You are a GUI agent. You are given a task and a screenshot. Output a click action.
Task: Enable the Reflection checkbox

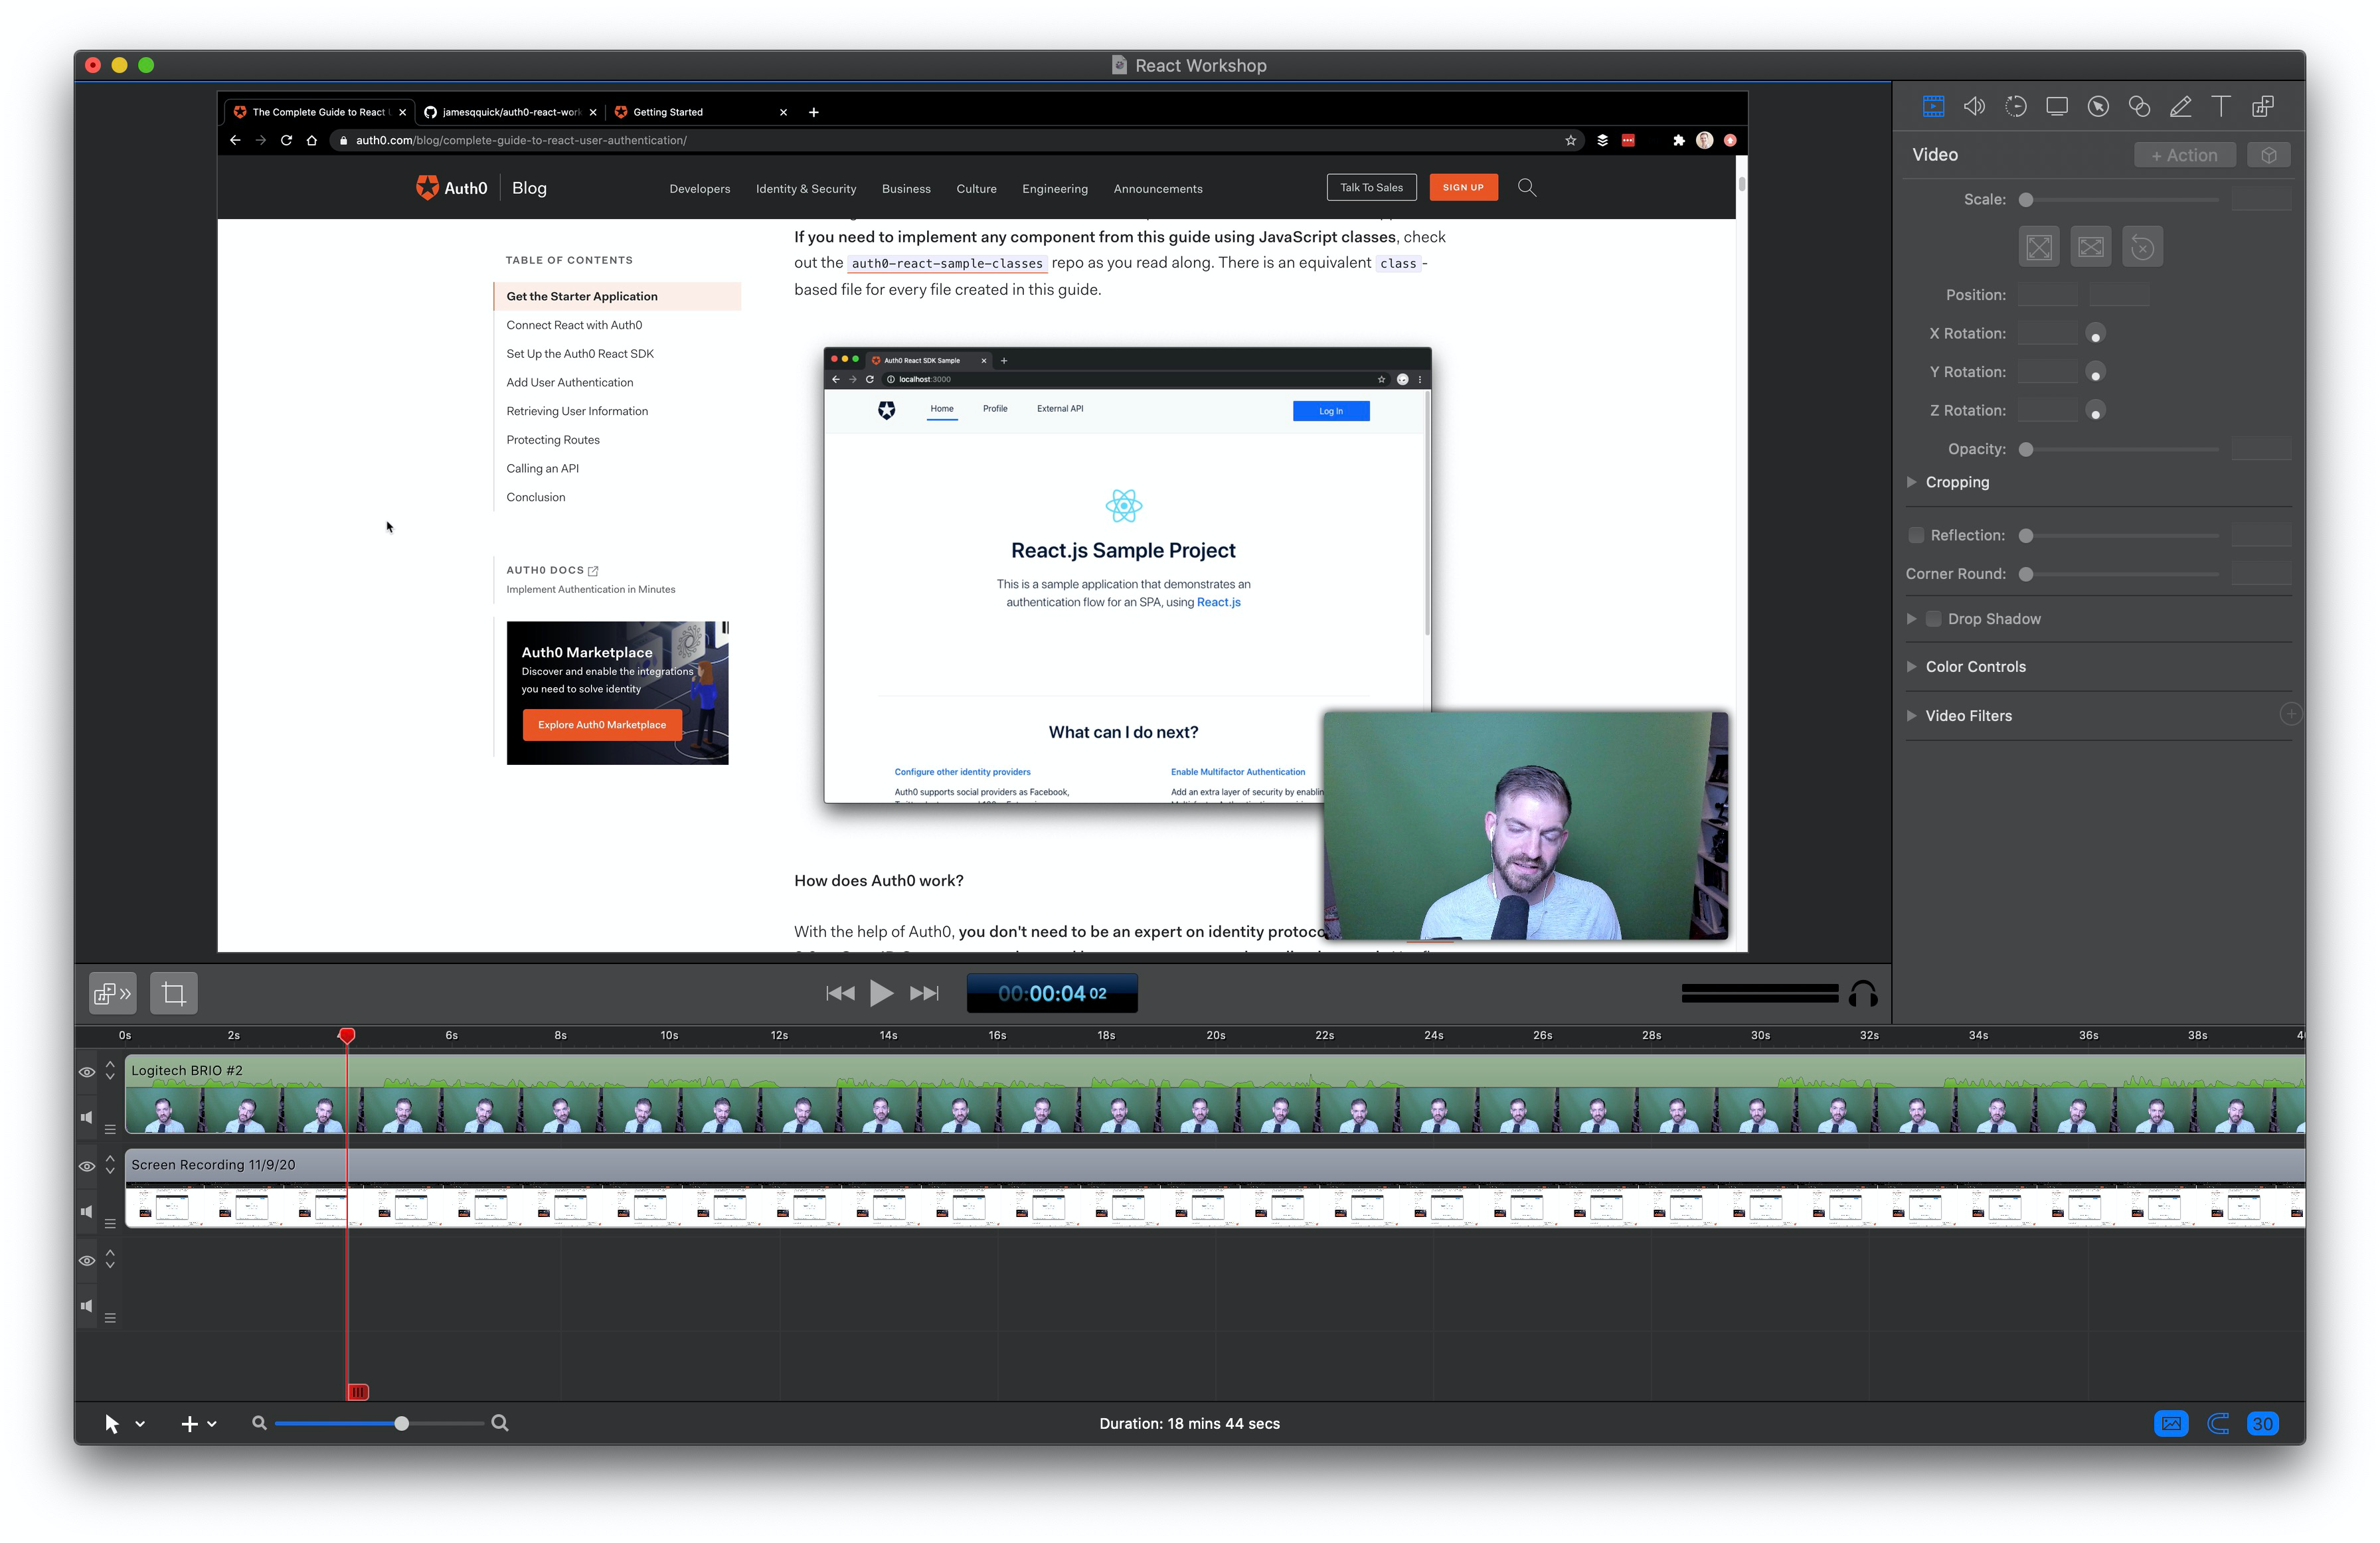1916,535
